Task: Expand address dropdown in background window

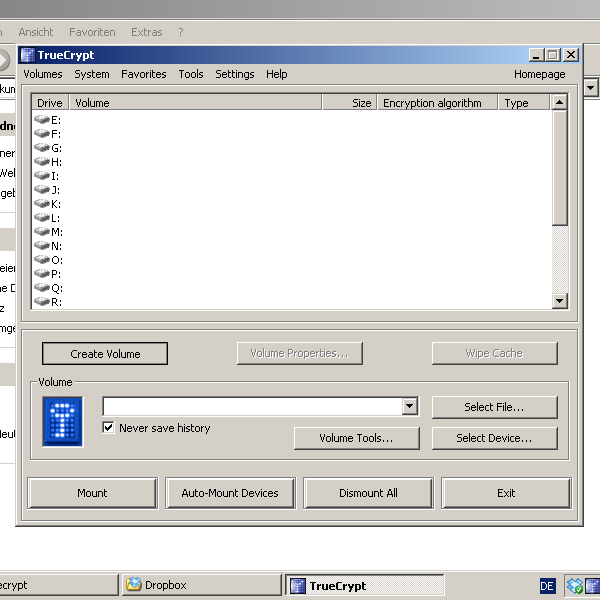Action: click(591, 88)
